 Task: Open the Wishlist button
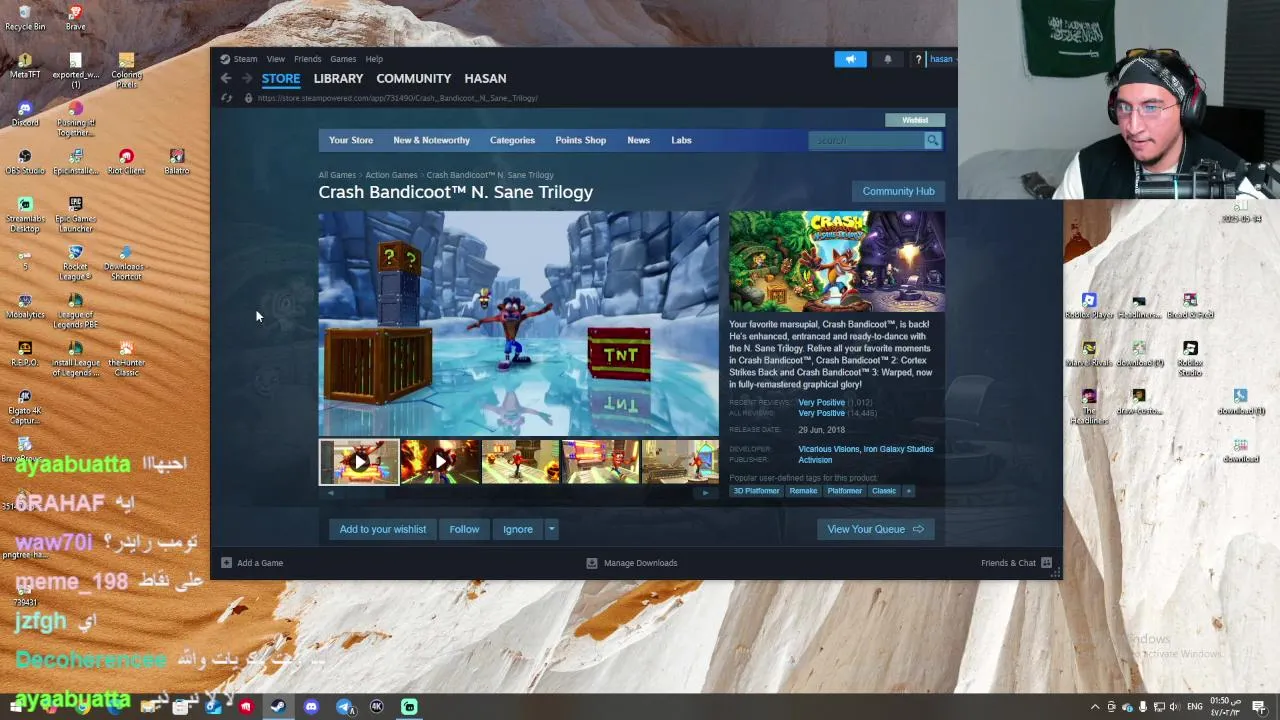coord(915,120)
